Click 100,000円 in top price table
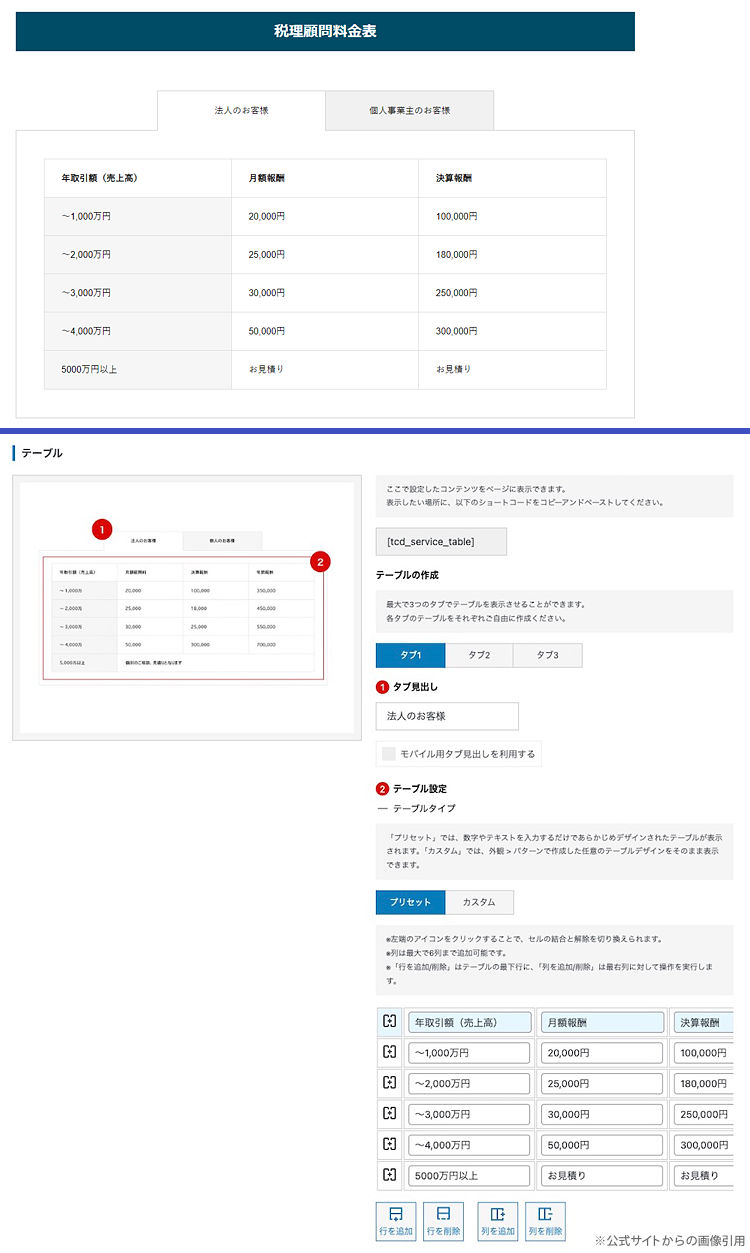The image size is (750, 1253). click(x=456, y=216)
